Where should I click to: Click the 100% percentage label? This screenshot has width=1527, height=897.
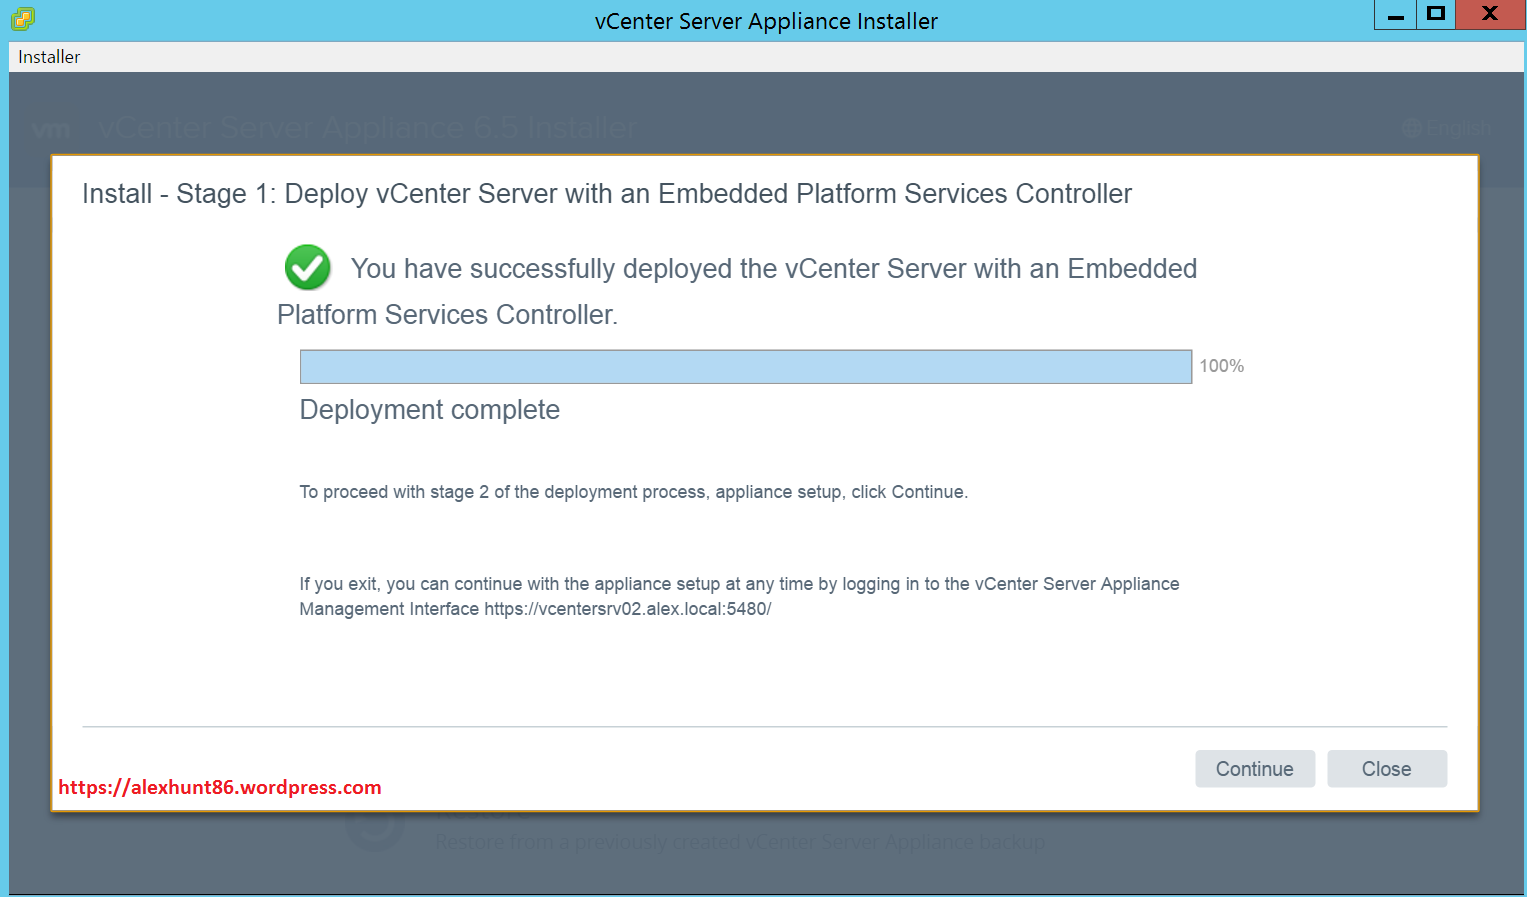point(1221,365)
